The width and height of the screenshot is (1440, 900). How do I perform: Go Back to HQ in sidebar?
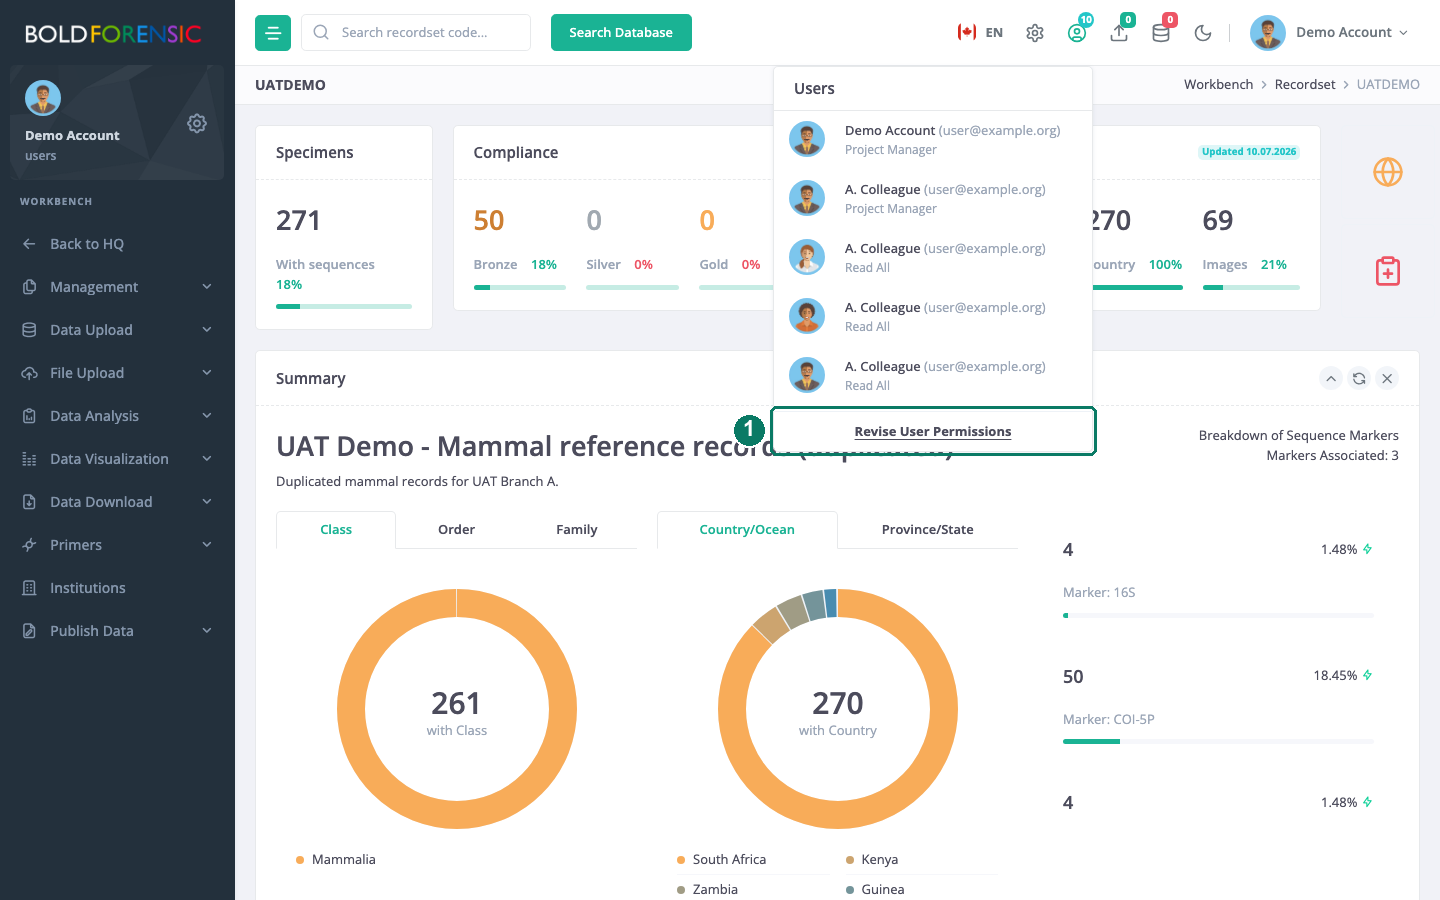(117, 244)
